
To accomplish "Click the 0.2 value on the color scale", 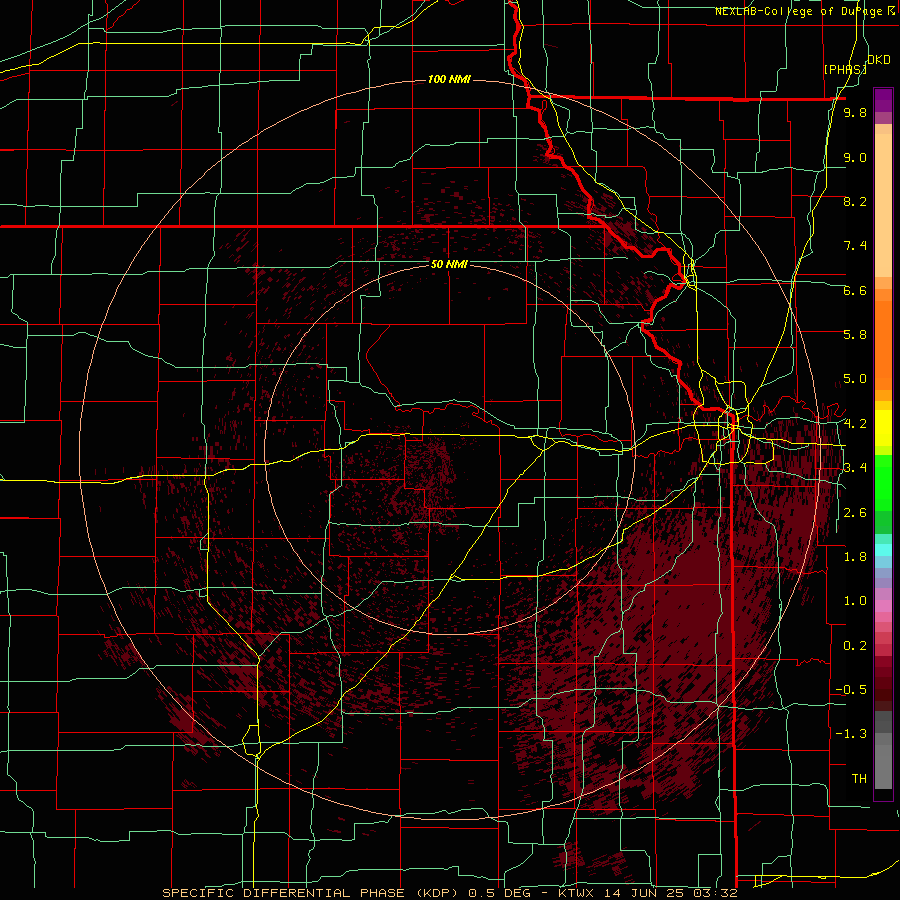I will point(855,646).
